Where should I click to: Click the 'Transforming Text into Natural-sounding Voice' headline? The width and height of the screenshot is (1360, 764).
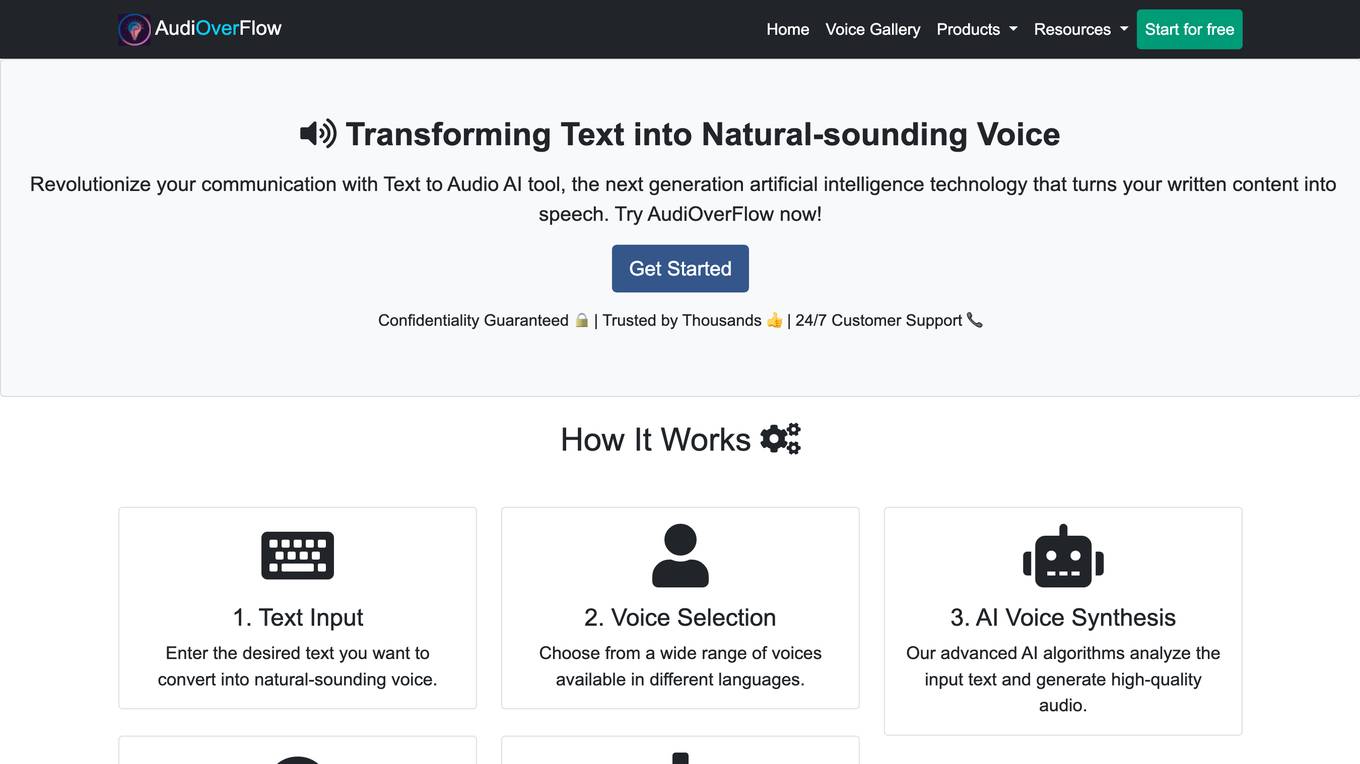702,133
